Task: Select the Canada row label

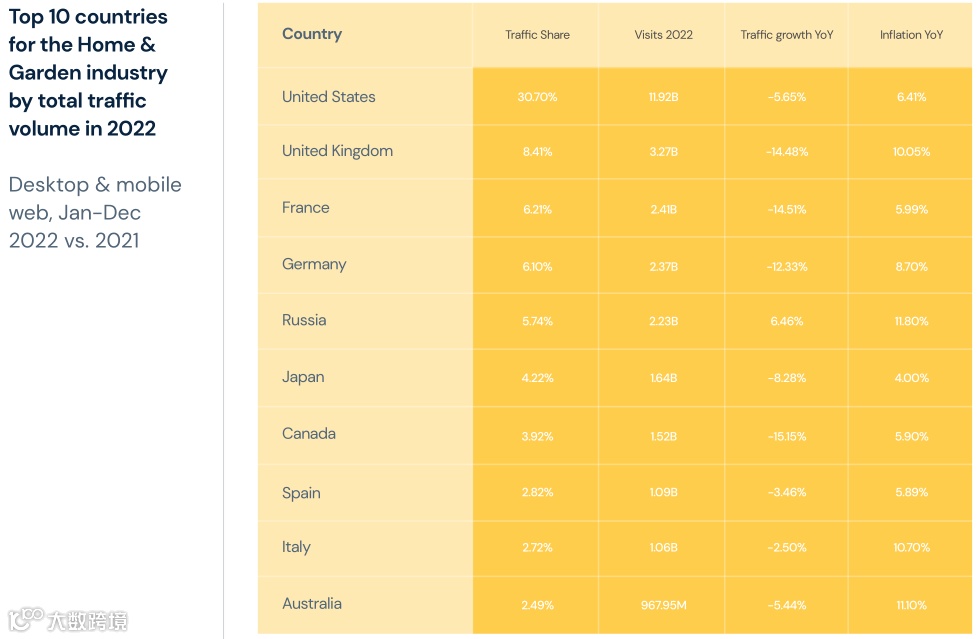Action: point(309,434)
